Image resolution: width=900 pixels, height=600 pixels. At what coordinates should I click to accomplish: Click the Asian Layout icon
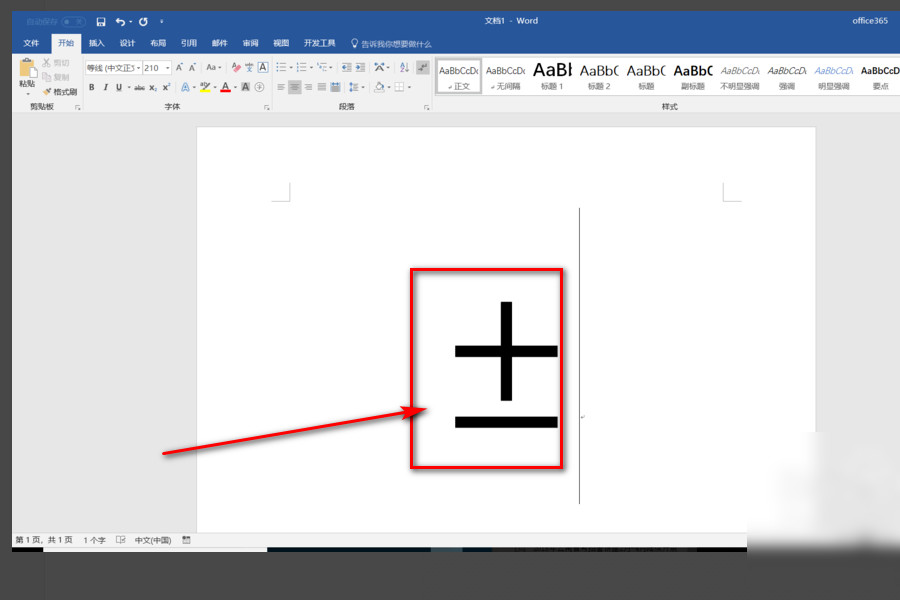379,68
